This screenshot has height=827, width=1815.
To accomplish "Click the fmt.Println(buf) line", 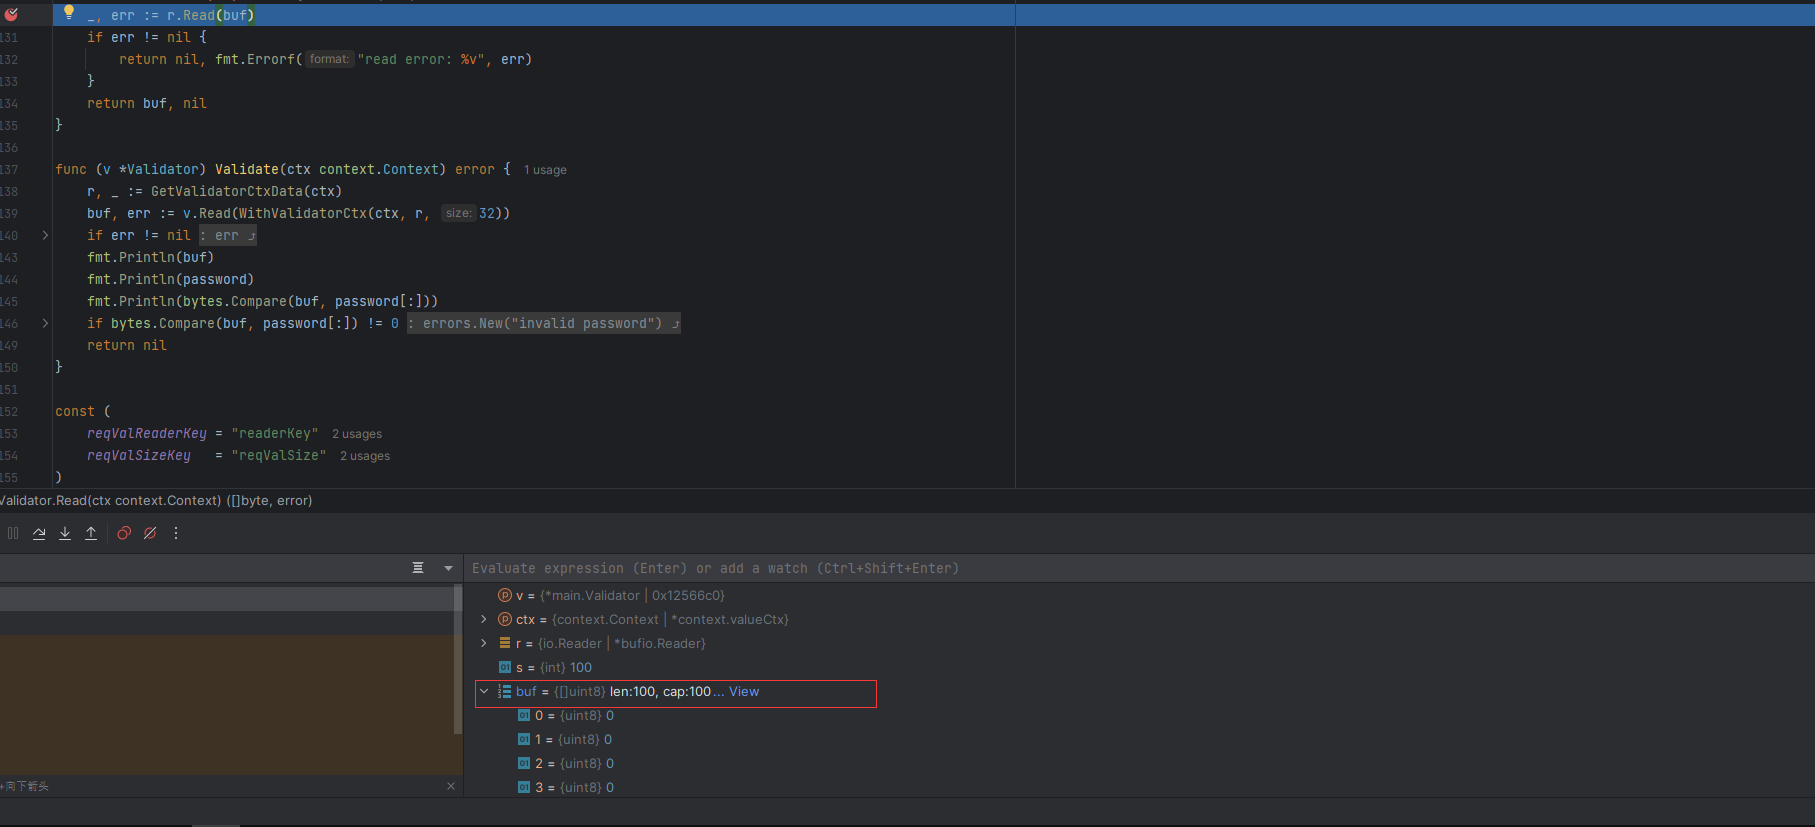I will [150, 257].
